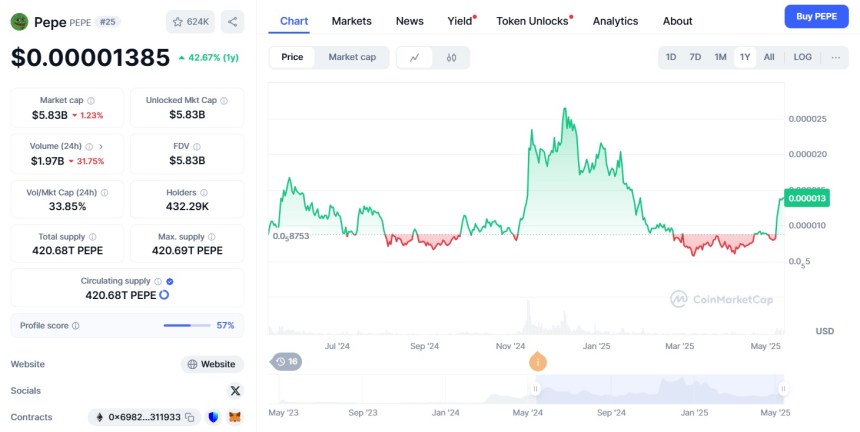The width and height of the screenshot is (860, 432).
Task: Click the Pepe coin logo icon
Action: [19, 22]
